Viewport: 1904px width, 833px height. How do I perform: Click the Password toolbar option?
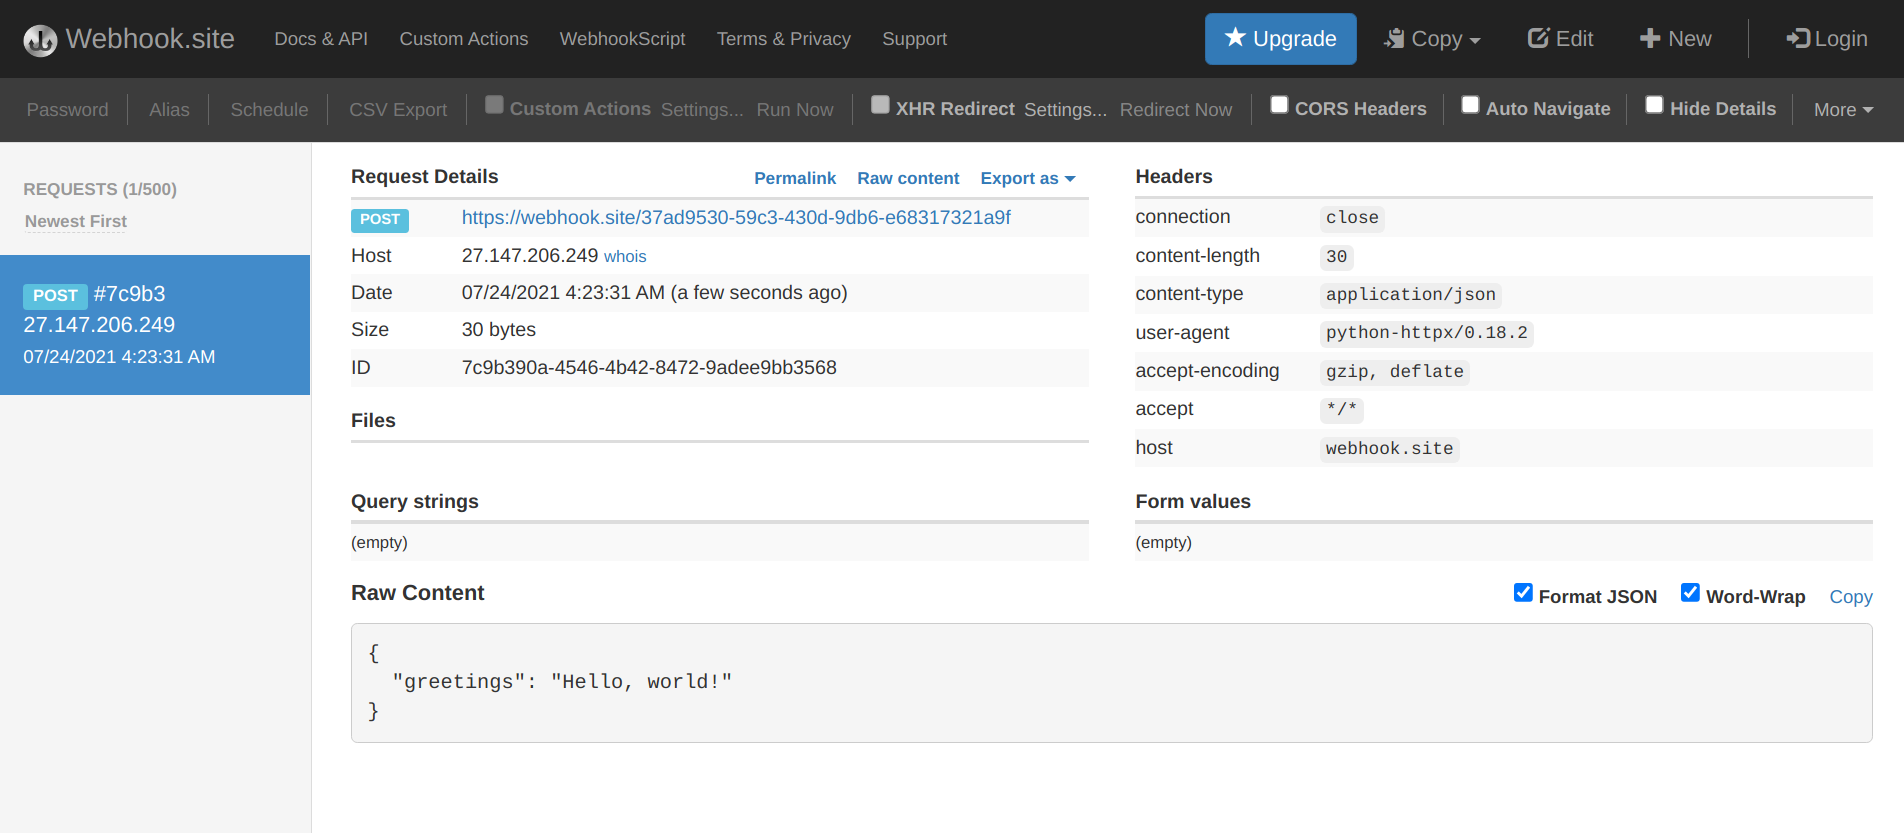(x=67, y=110)
